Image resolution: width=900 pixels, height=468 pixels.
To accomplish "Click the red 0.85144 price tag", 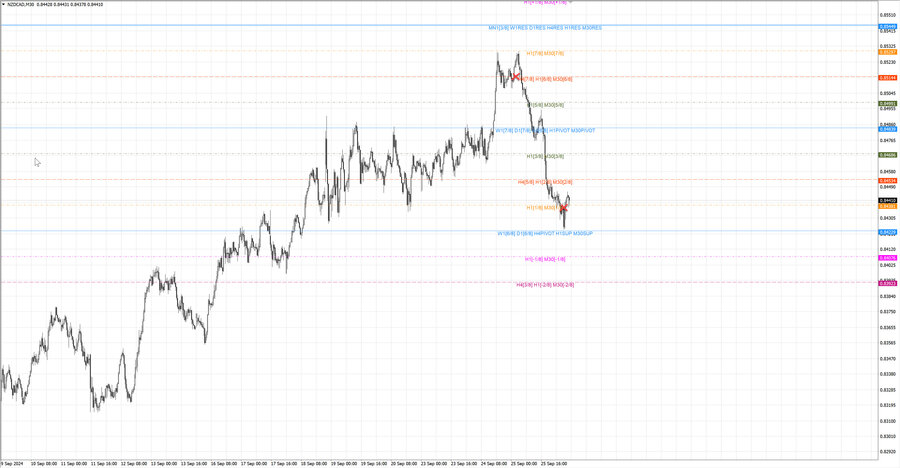I will pos(888,78).
